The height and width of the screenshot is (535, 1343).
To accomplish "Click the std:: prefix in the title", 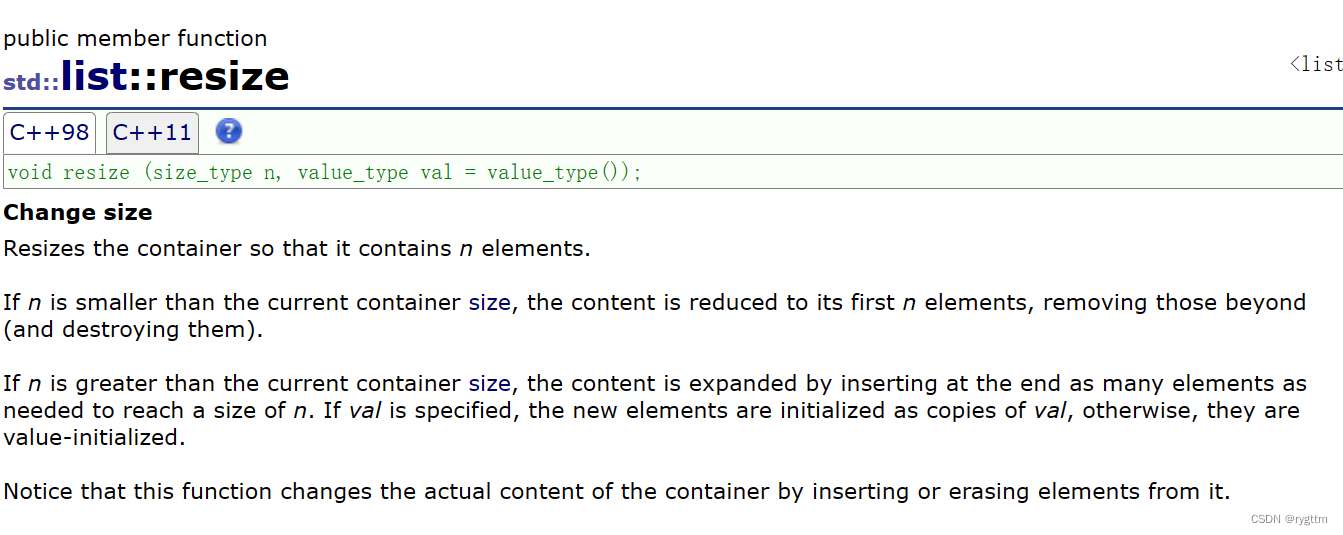I will tap(31, 82).
